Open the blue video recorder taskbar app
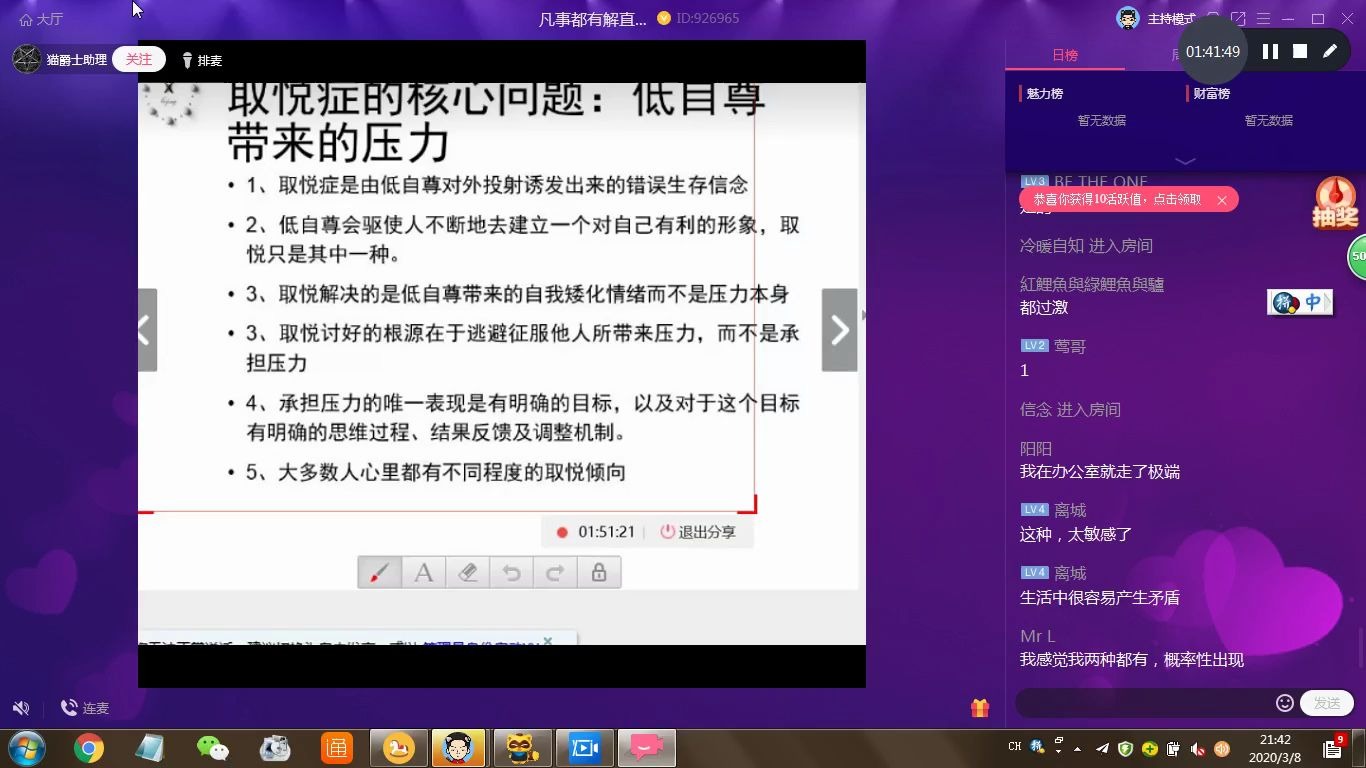This screenshot has width=1366, height=768. 584,748
